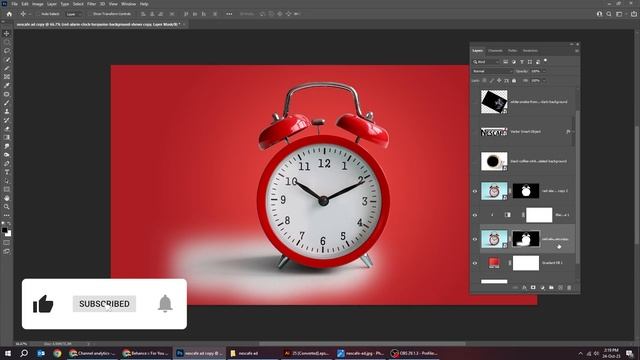Image resolution: width=640 pixels, height=360 pixels.
Task: Open the Windows Start button
Action: (x=7, y=353)
